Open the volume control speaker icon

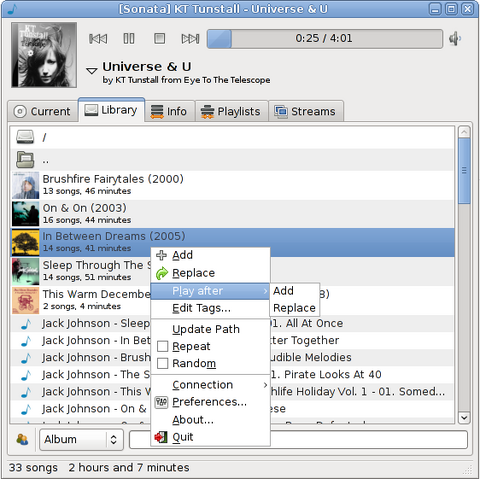pos(455,39)
